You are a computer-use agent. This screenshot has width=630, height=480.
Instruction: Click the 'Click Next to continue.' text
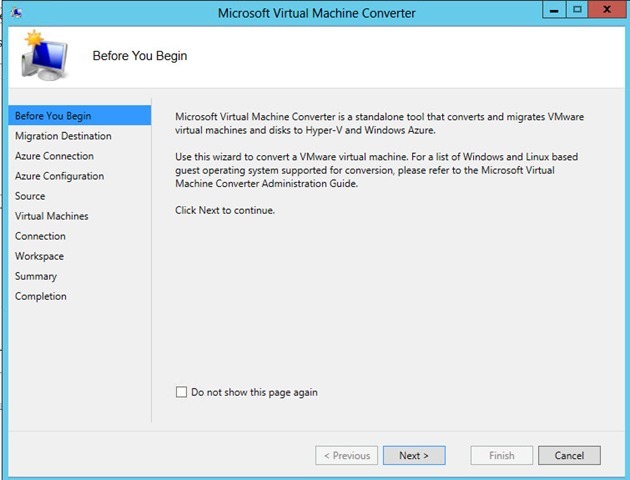click(x=225, y=210)
